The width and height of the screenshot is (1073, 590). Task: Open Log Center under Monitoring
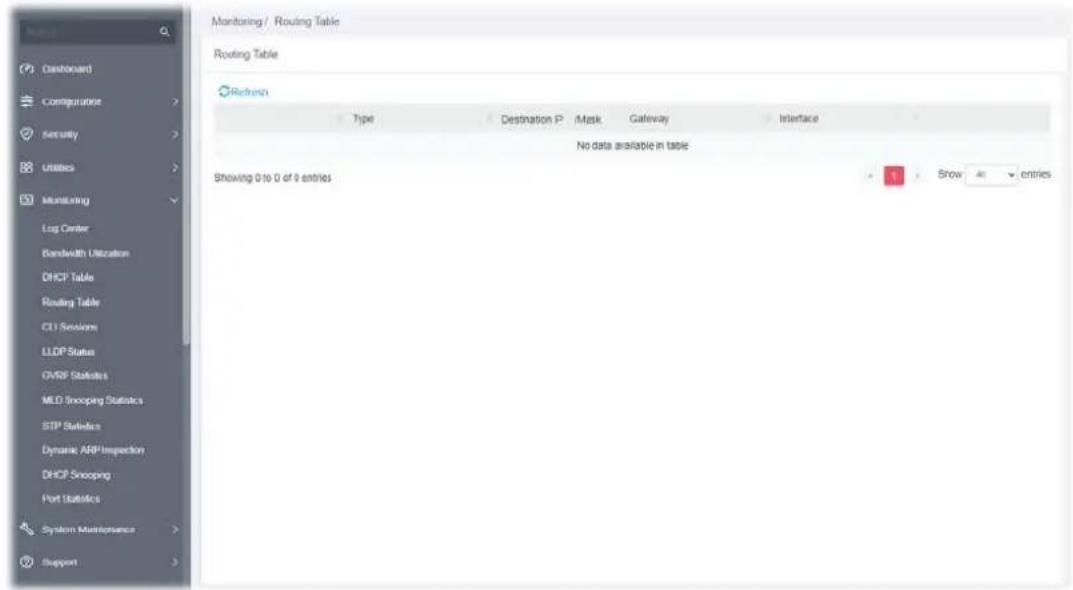(x=65, y=229)
